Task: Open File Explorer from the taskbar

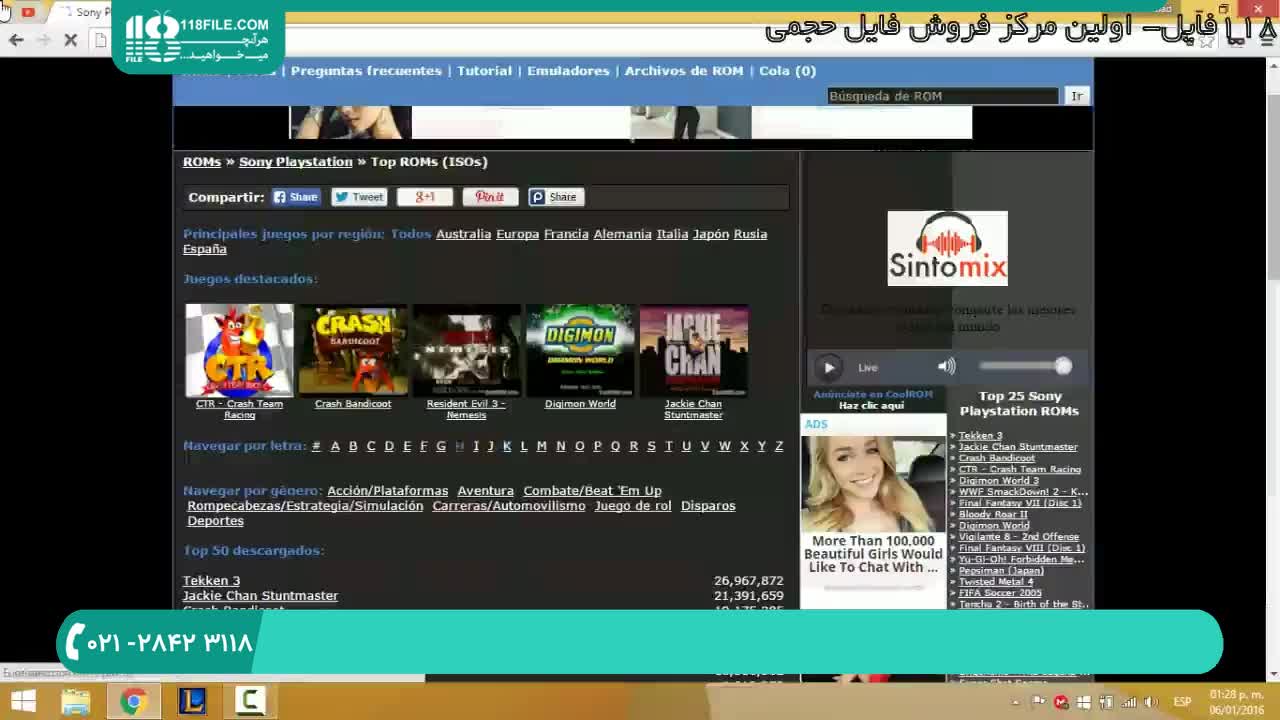Action: [x=76, y=701]
